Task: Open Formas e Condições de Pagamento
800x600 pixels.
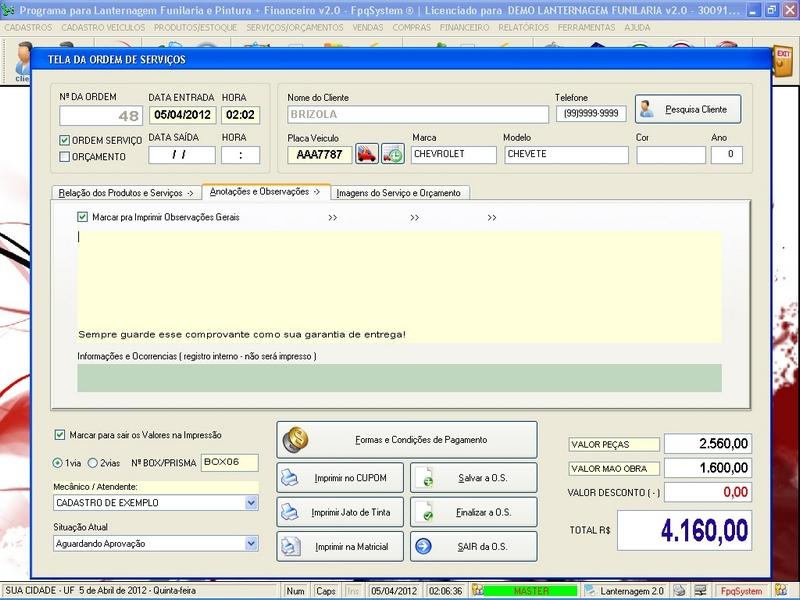Action: 406,439
